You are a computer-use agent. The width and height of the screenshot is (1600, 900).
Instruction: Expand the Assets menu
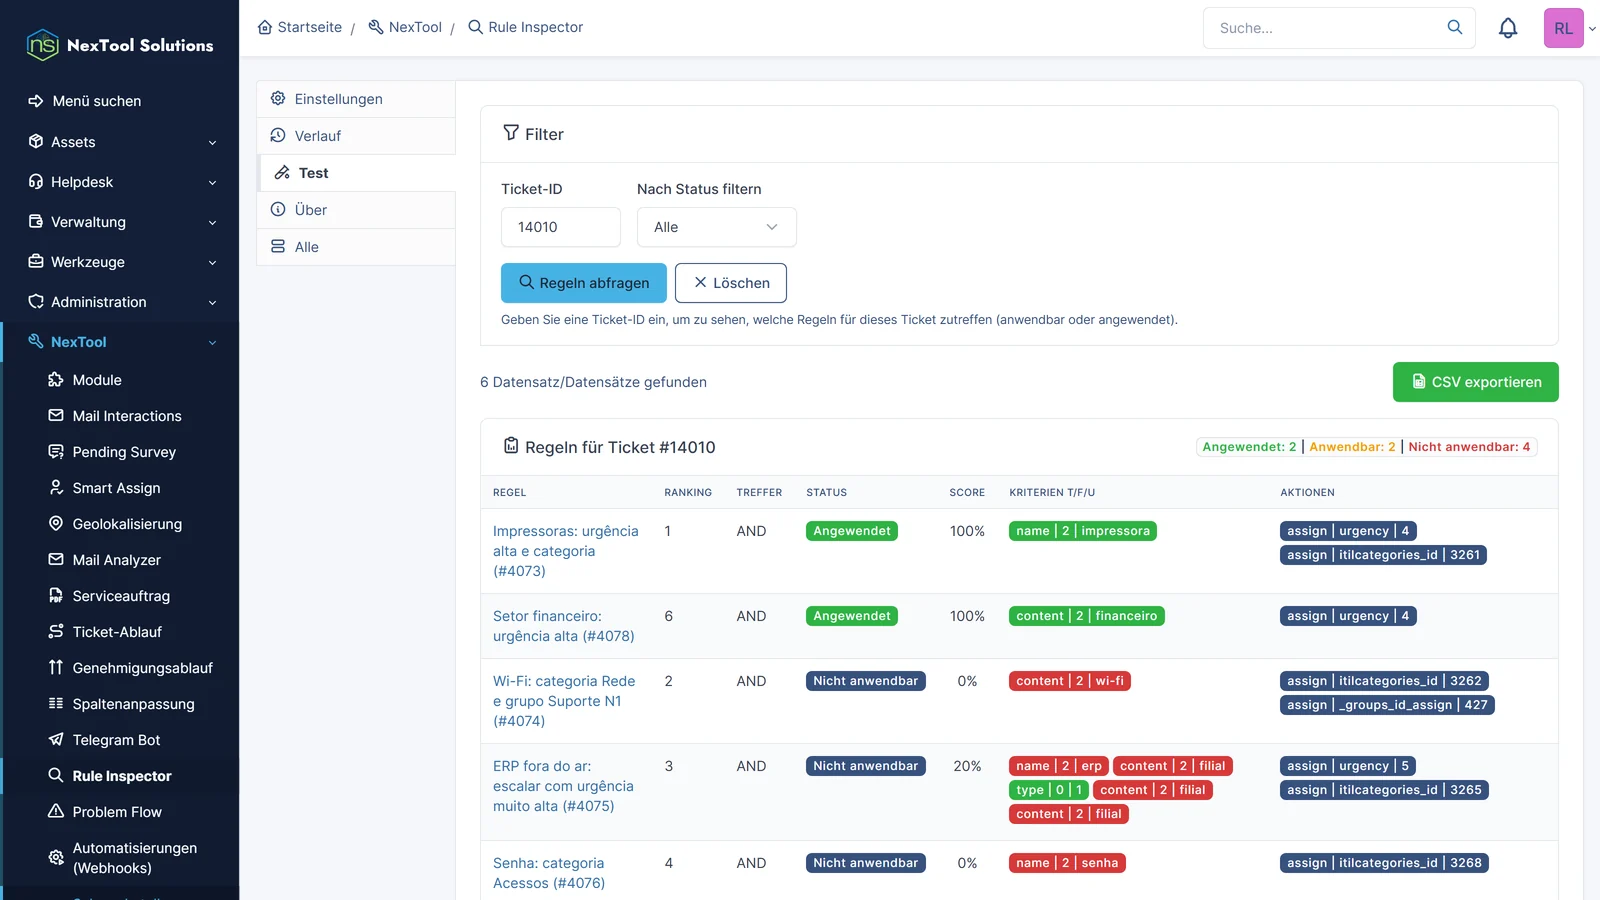(120, 142)
